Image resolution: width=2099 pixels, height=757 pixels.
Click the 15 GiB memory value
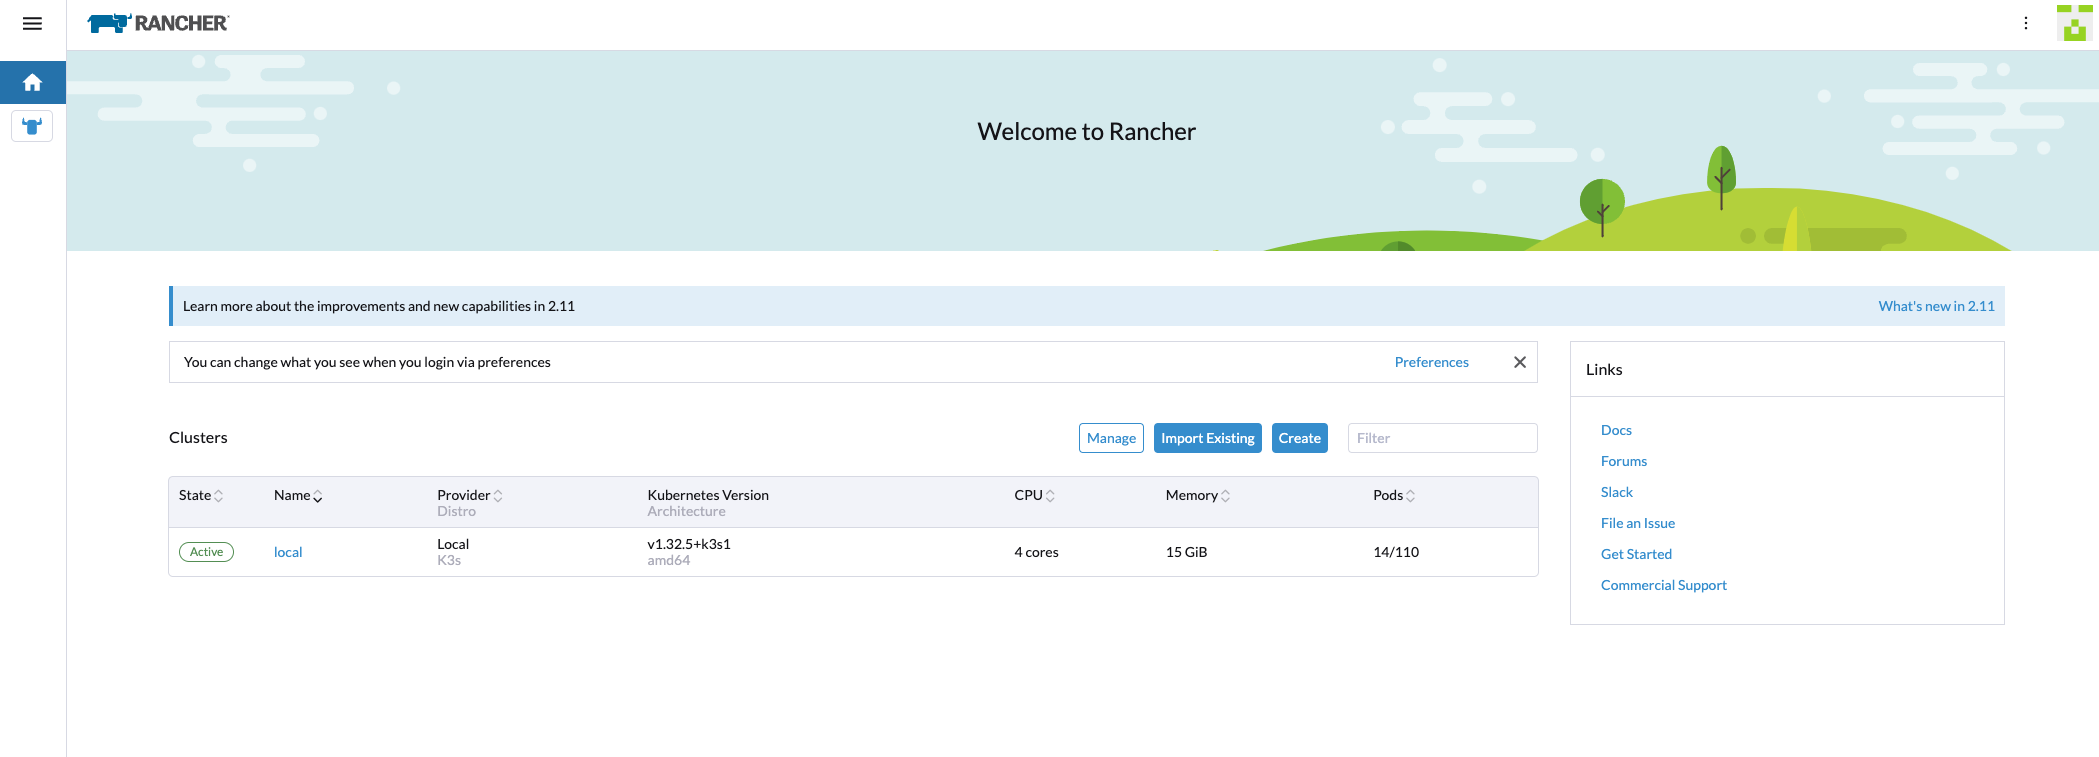[1186, 552]
